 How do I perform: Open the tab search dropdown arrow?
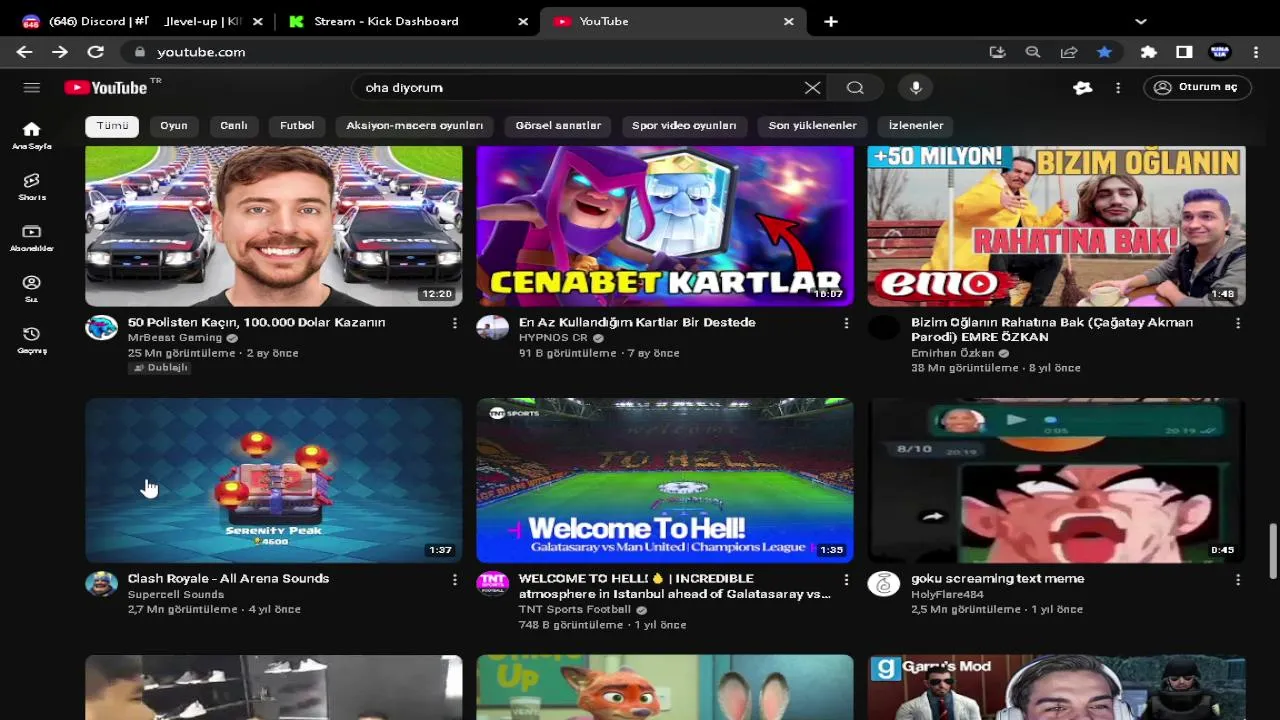tap(1141, 21)
